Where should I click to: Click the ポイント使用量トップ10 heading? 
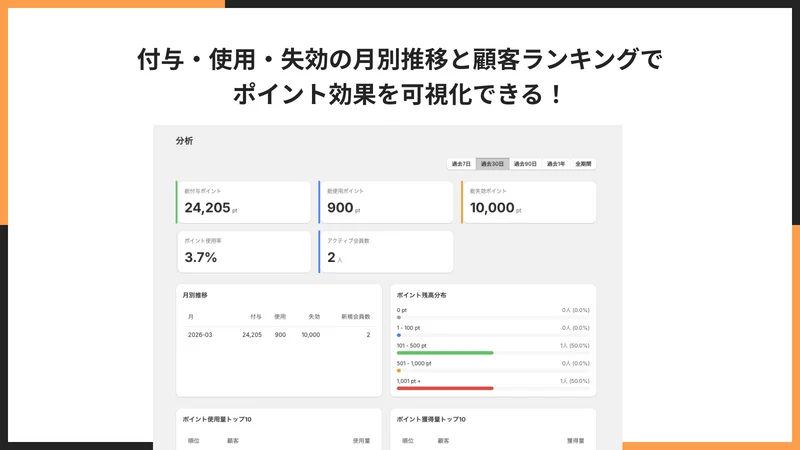[x=217, y=419]
